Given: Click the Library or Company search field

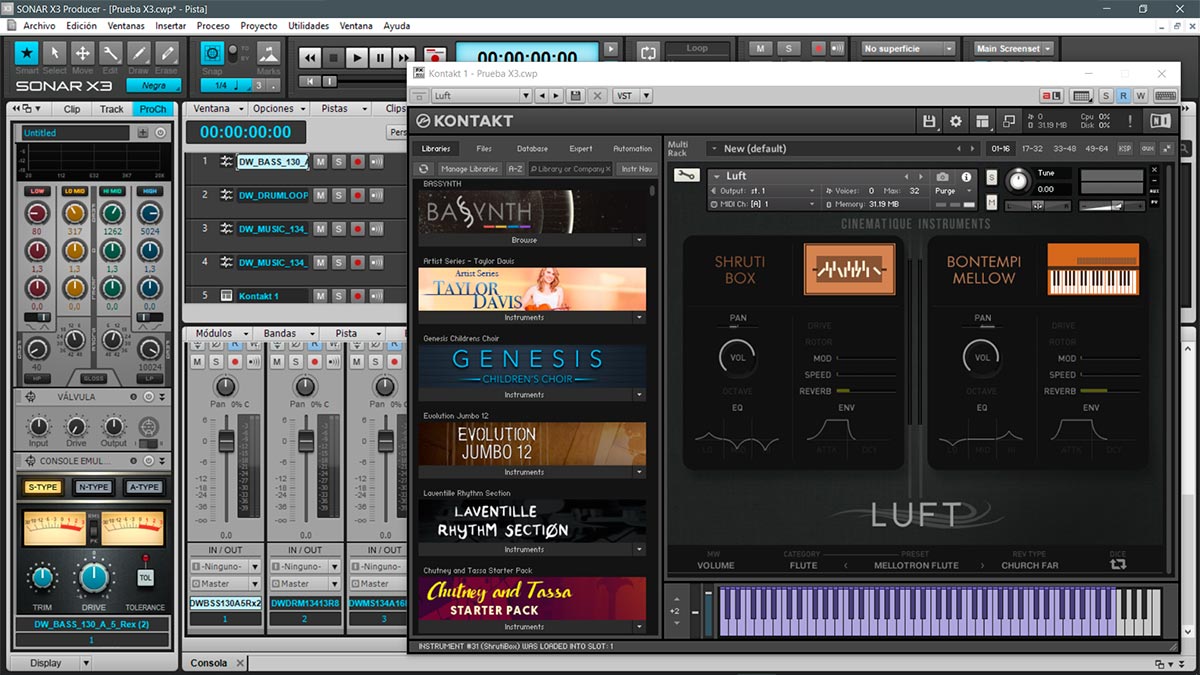Looking at the screenshot, I should tap(570, 169).
